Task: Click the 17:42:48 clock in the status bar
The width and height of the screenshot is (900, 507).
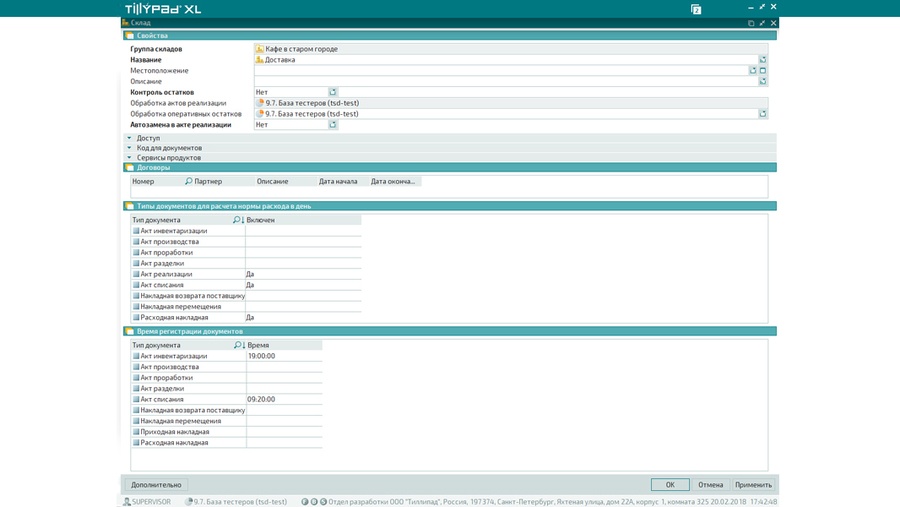Action: coord(763,502)
